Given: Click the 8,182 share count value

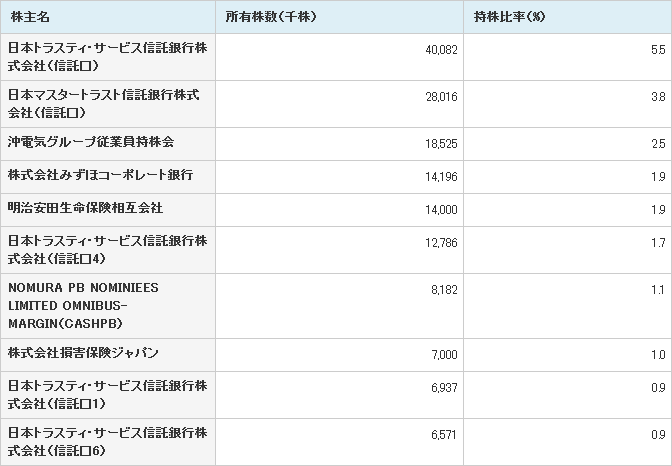Looking at the screenshot, I should 444,290.
